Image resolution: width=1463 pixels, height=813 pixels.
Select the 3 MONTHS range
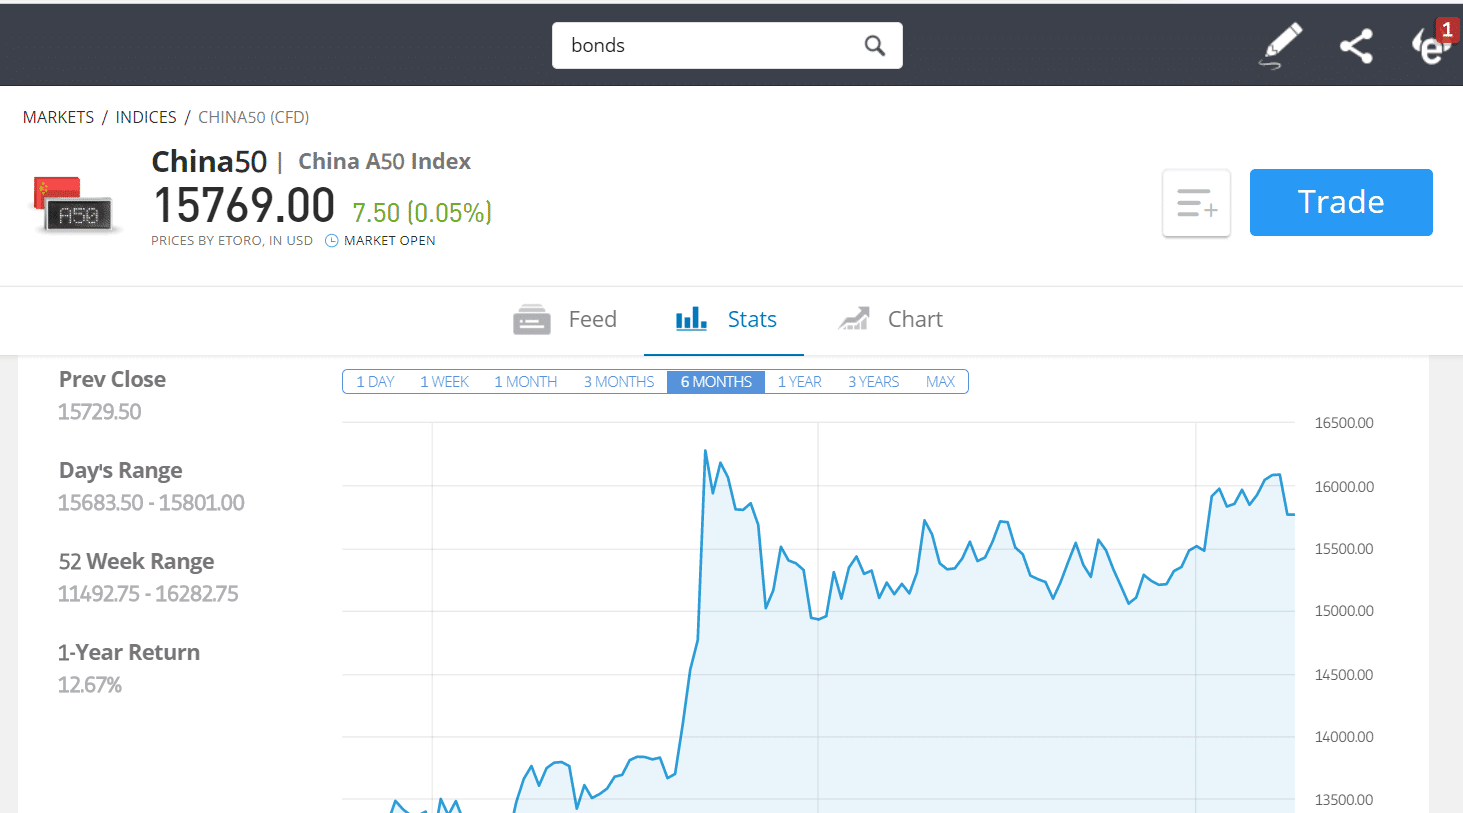[x=619, y=382]
